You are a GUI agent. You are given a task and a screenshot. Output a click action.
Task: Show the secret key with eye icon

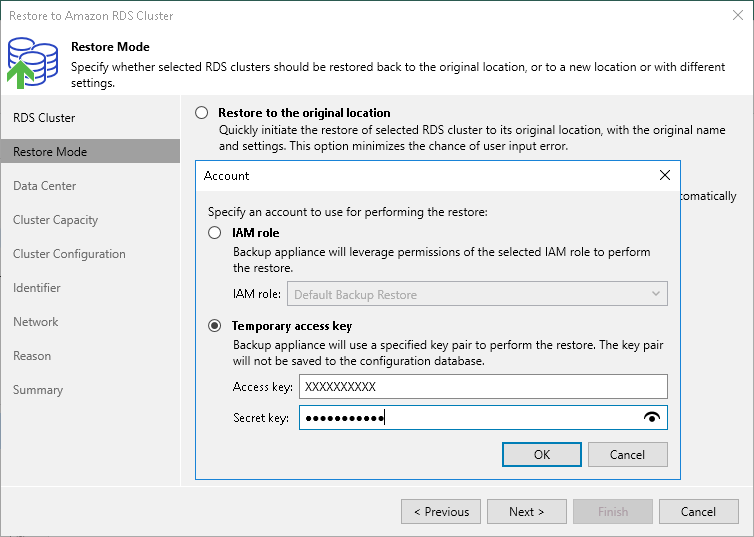coord(654,418)
